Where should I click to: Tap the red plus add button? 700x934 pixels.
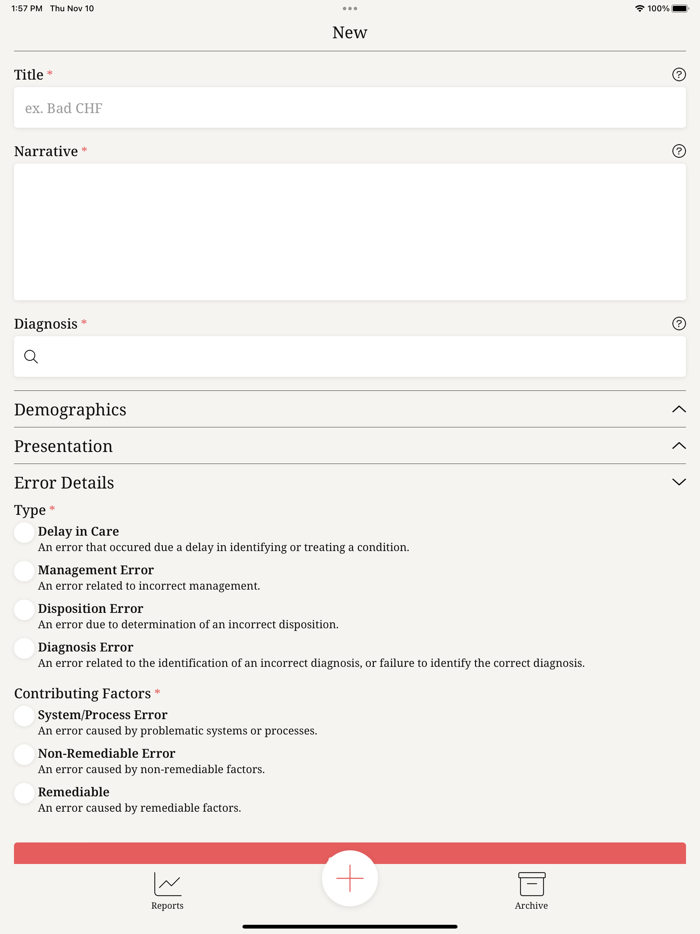[x=350, y=878]
